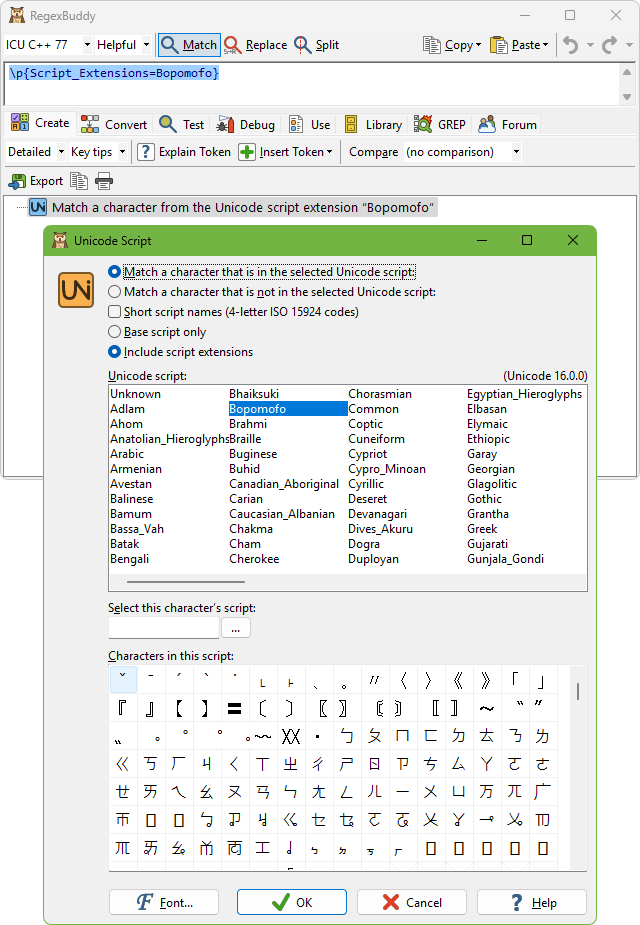Select Cherokee in the script list
The height and width of the screenshot is (925, 640).
pos(254,559)
